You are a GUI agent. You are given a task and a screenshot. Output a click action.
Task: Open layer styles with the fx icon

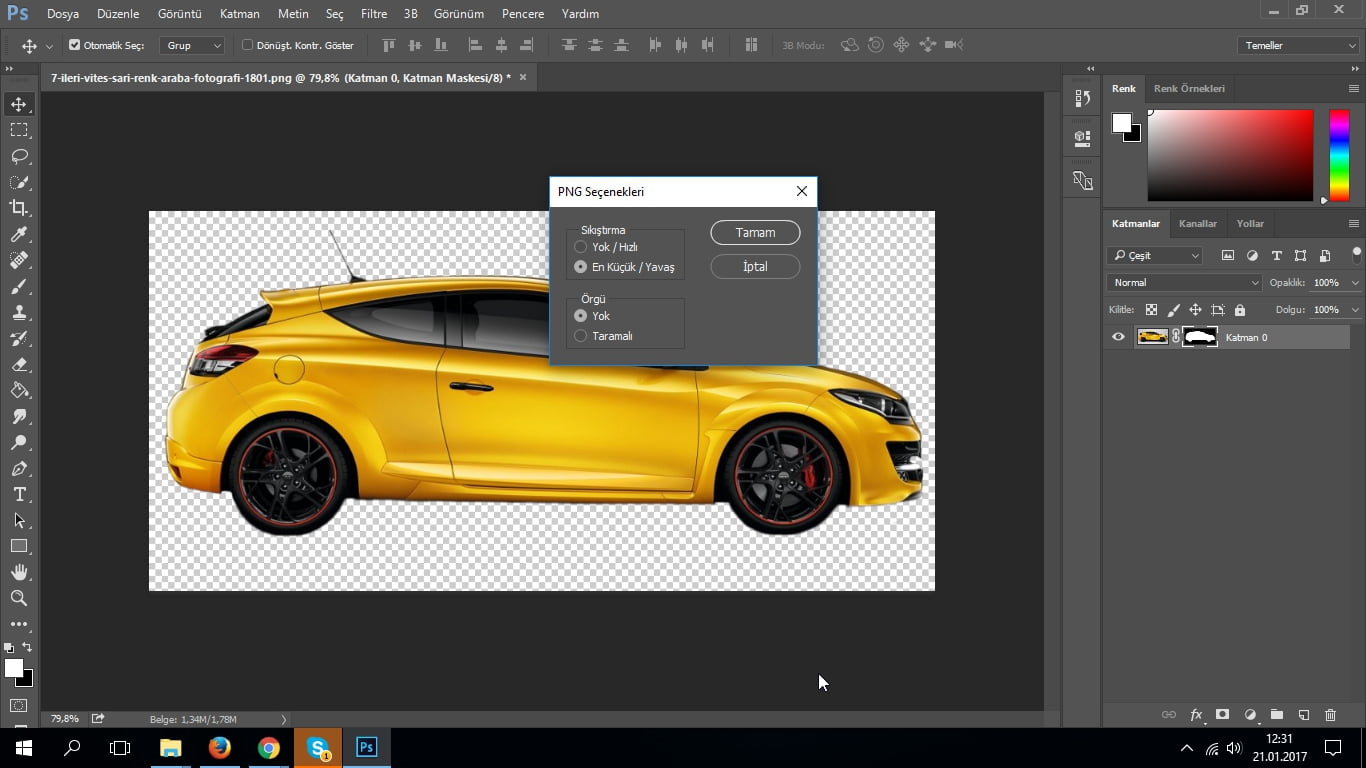1196,715
